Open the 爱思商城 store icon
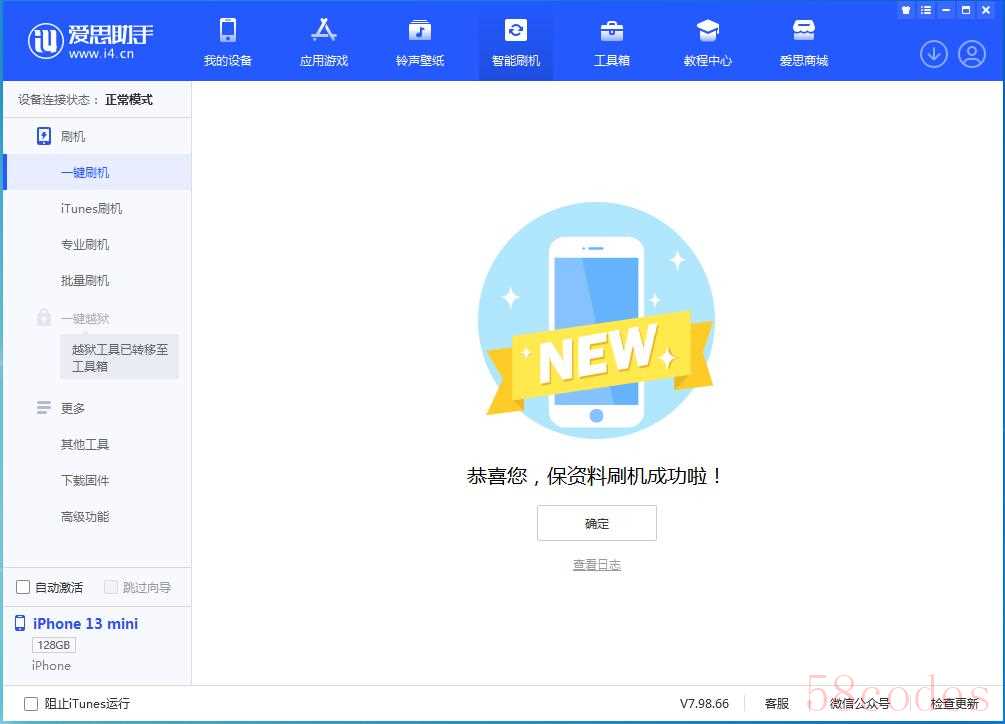 coord(804,31)
